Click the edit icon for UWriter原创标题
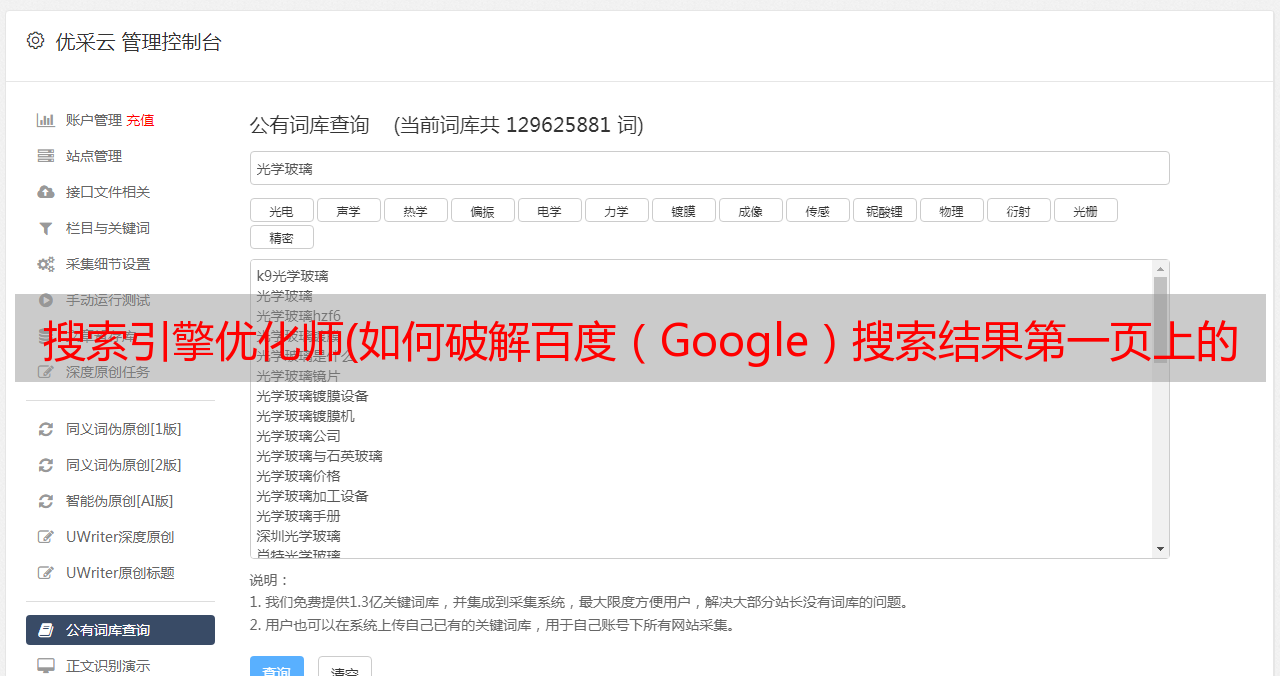 click(x=46, y=573)
